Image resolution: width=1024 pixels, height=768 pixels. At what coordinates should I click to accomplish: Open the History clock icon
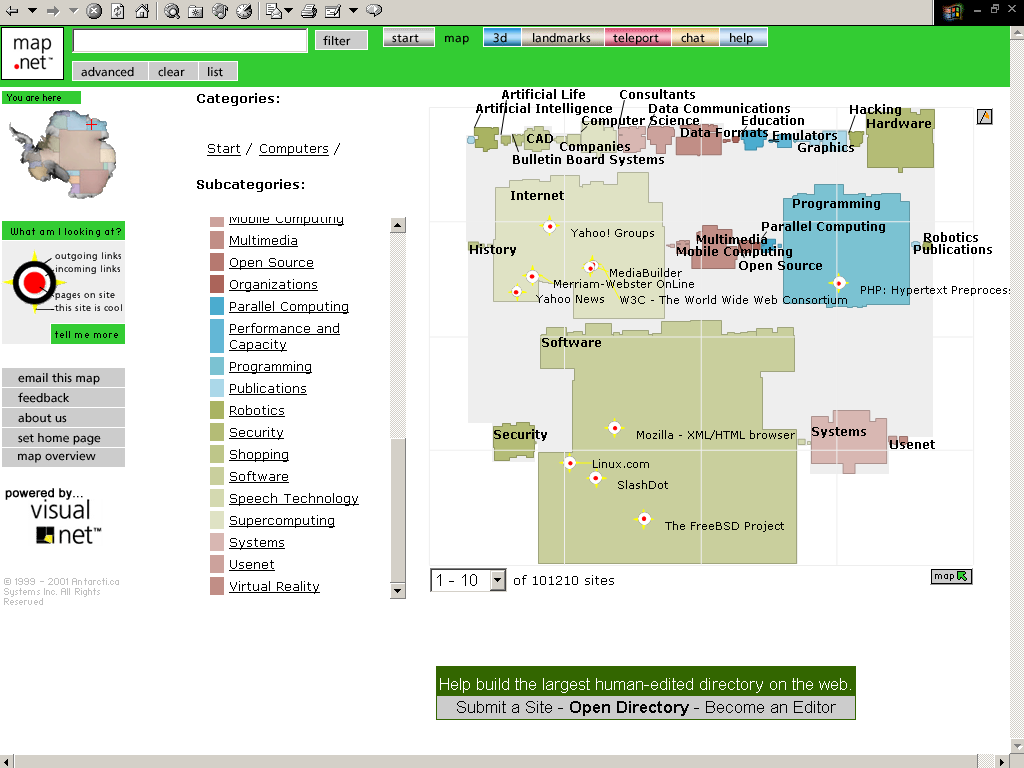click(x=244, y=10)
